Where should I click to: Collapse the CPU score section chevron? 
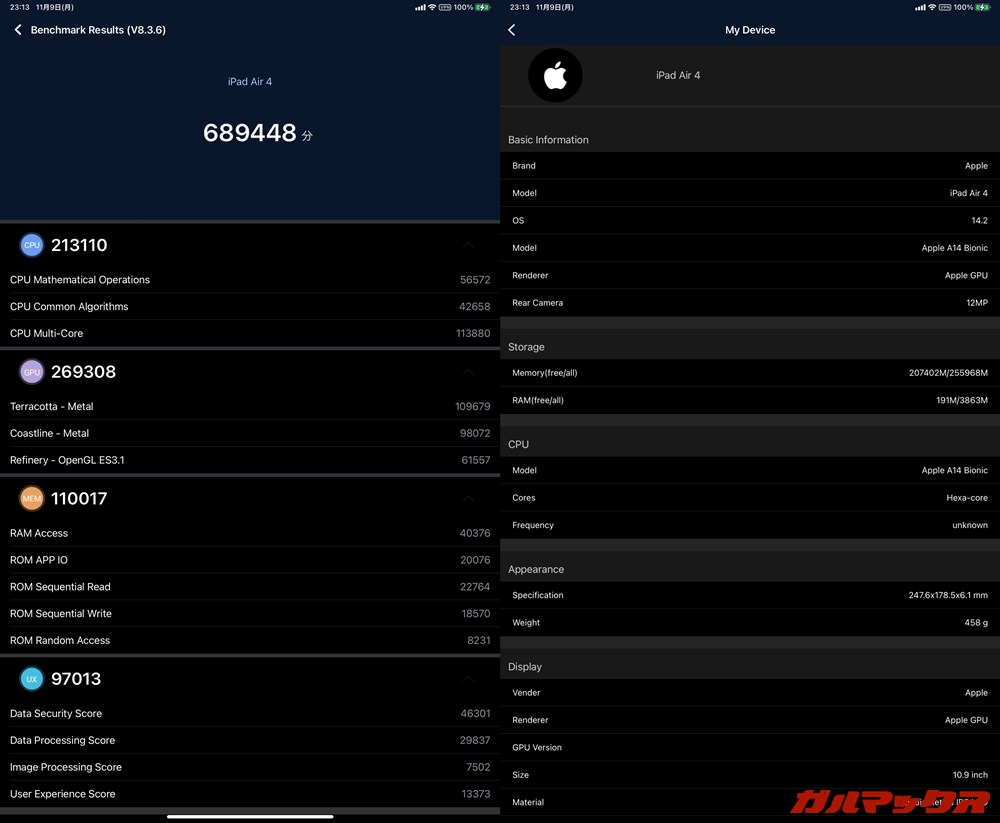point(468,244)
